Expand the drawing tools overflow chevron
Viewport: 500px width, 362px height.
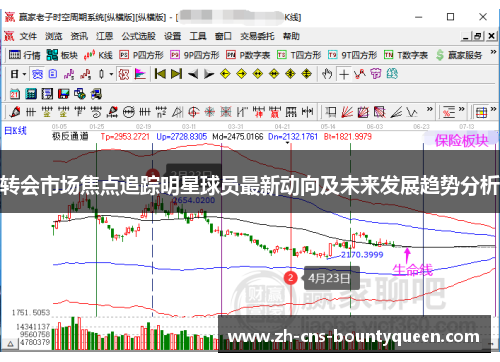pos(430,109)
